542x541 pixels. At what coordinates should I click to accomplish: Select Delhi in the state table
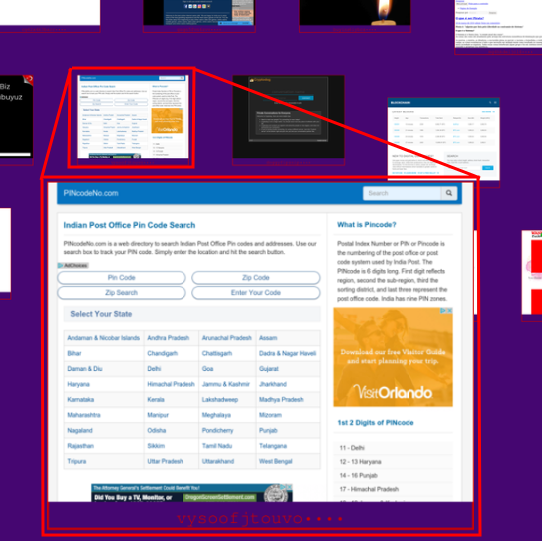[154, 369]
